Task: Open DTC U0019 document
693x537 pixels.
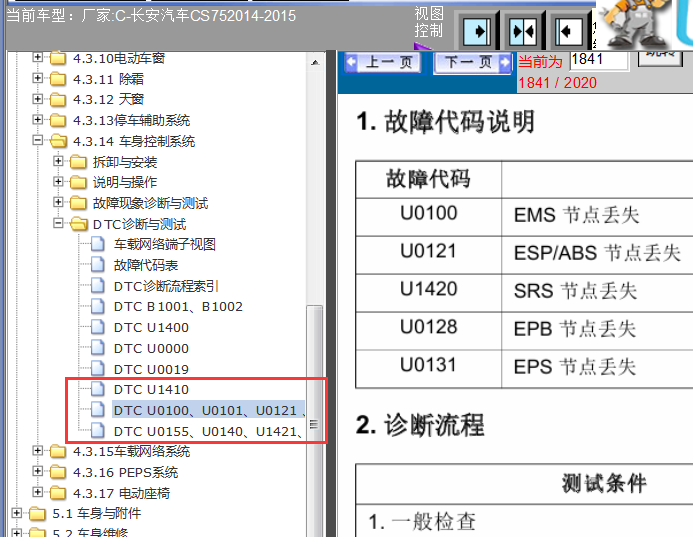Action: pos(151,369)
